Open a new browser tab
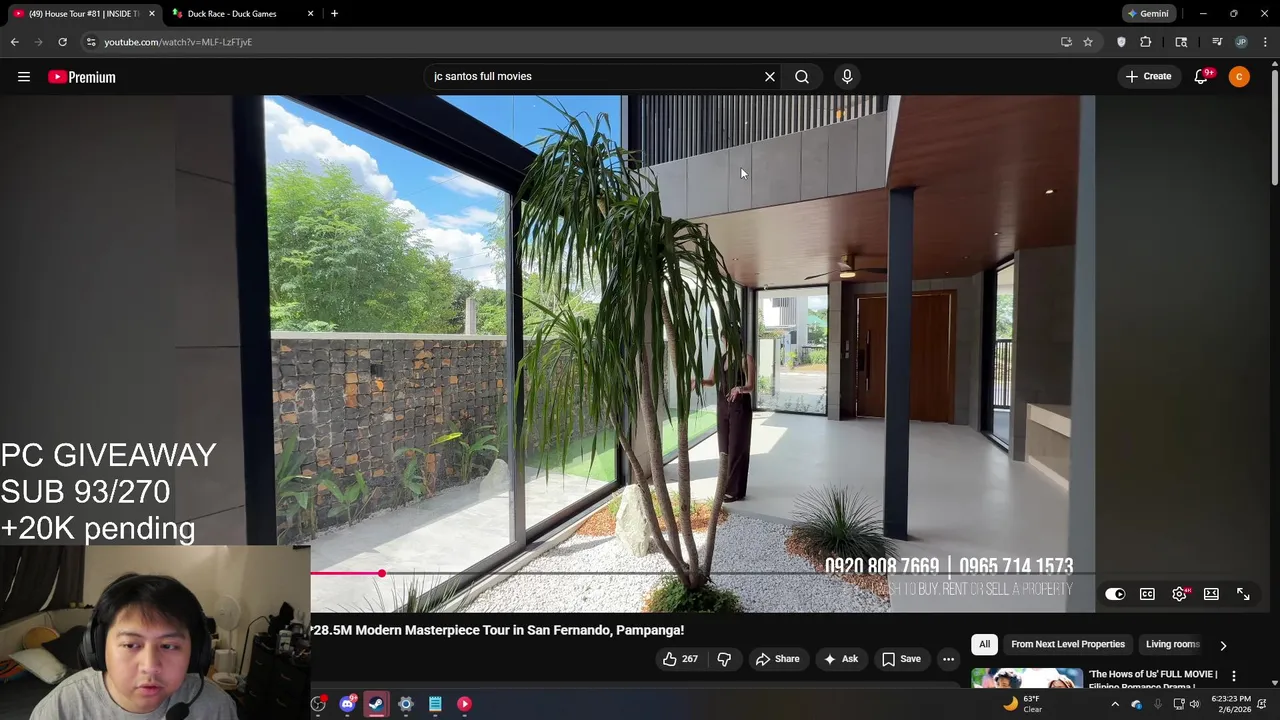Viewport: 1280px width, 720px height. [x=334, y=14]
